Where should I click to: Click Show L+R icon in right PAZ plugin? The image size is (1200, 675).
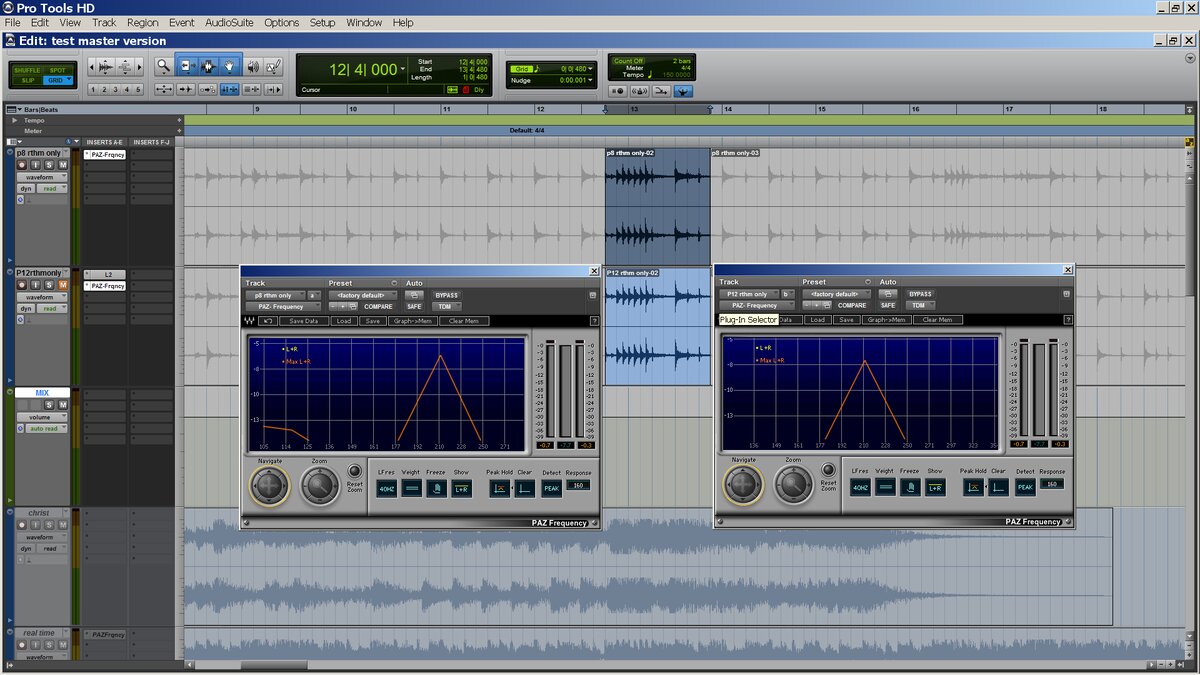point(935,488)
